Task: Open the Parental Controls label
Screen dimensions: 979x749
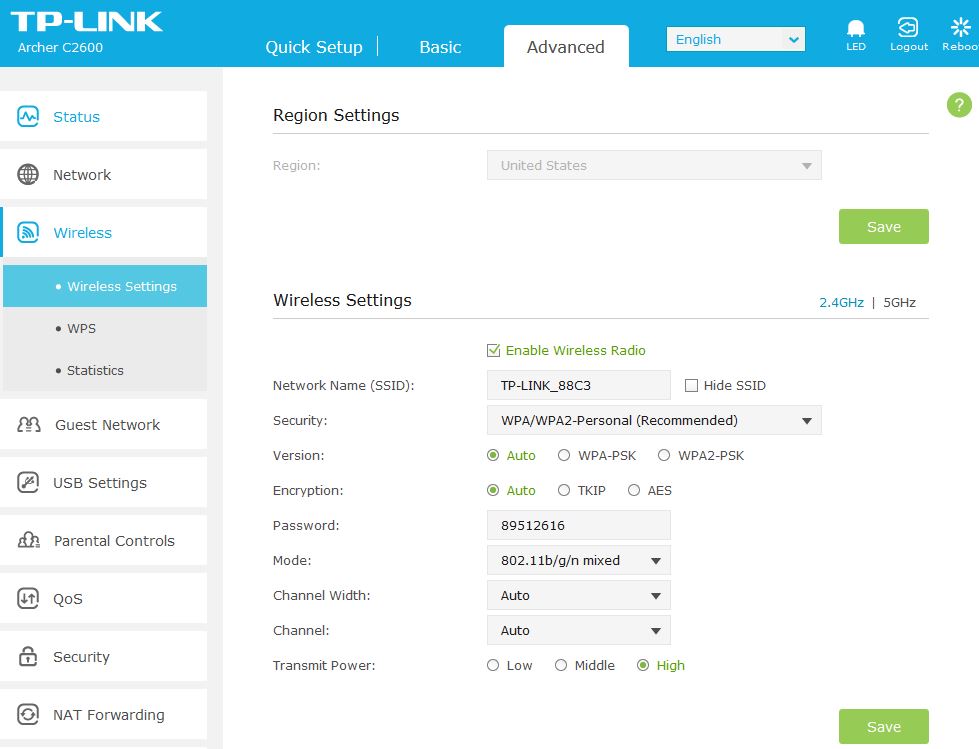Action: click(x=114, y=541)
